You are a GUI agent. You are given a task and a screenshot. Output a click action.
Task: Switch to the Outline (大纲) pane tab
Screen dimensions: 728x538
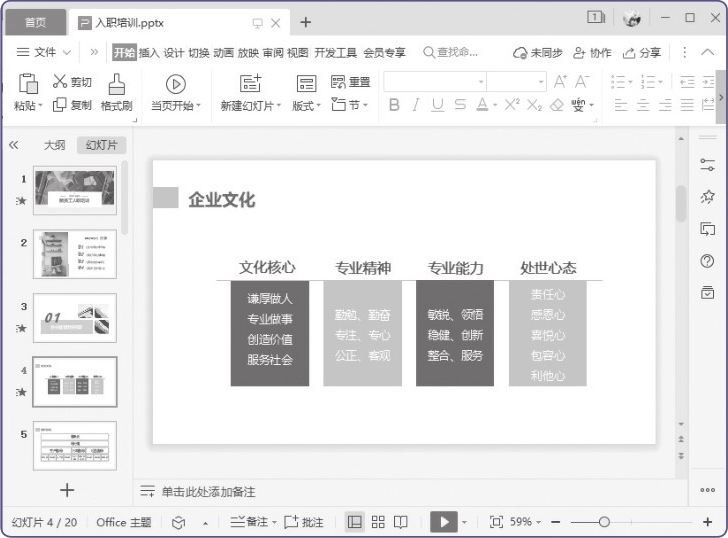[54, 145]
